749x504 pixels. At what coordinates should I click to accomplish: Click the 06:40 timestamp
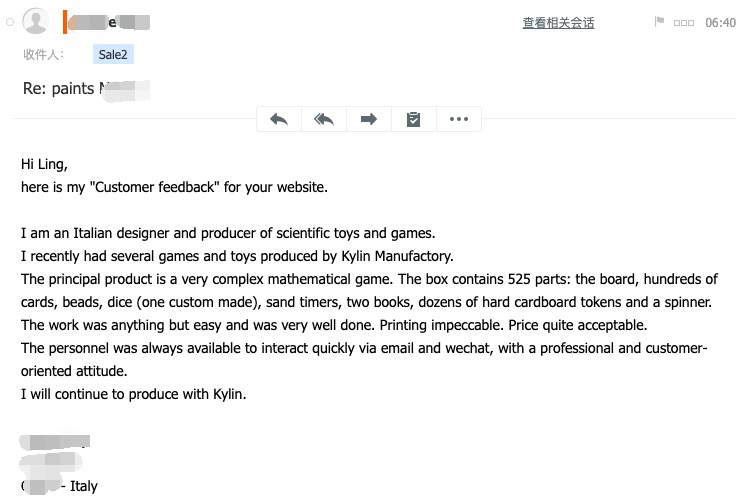coord(720,22)
